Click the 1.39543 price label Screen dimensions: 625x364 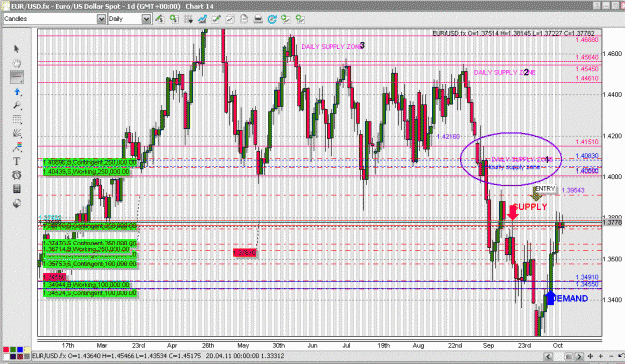pos(573,190)
